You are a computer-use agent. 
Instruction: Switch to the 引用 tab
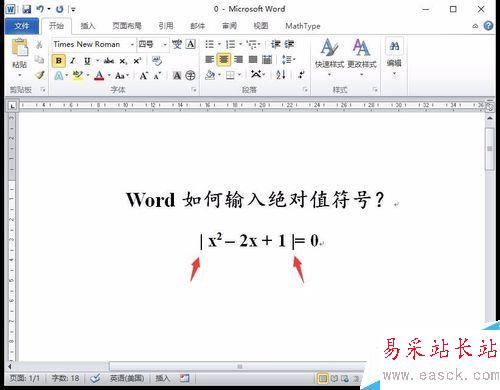pyautogui.click(x=166, y=26)
